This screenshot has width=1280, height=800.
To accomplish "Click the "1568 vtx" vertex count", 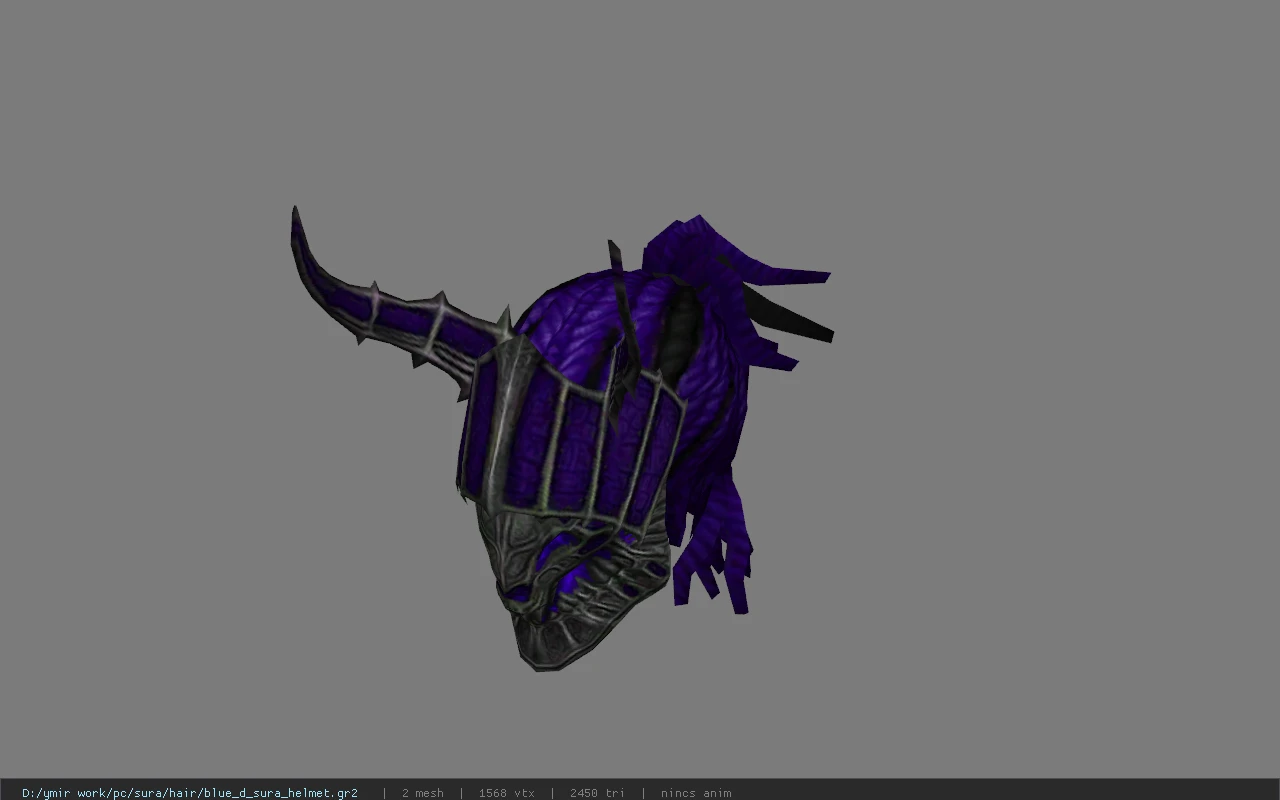I will (x=506, y=793).
